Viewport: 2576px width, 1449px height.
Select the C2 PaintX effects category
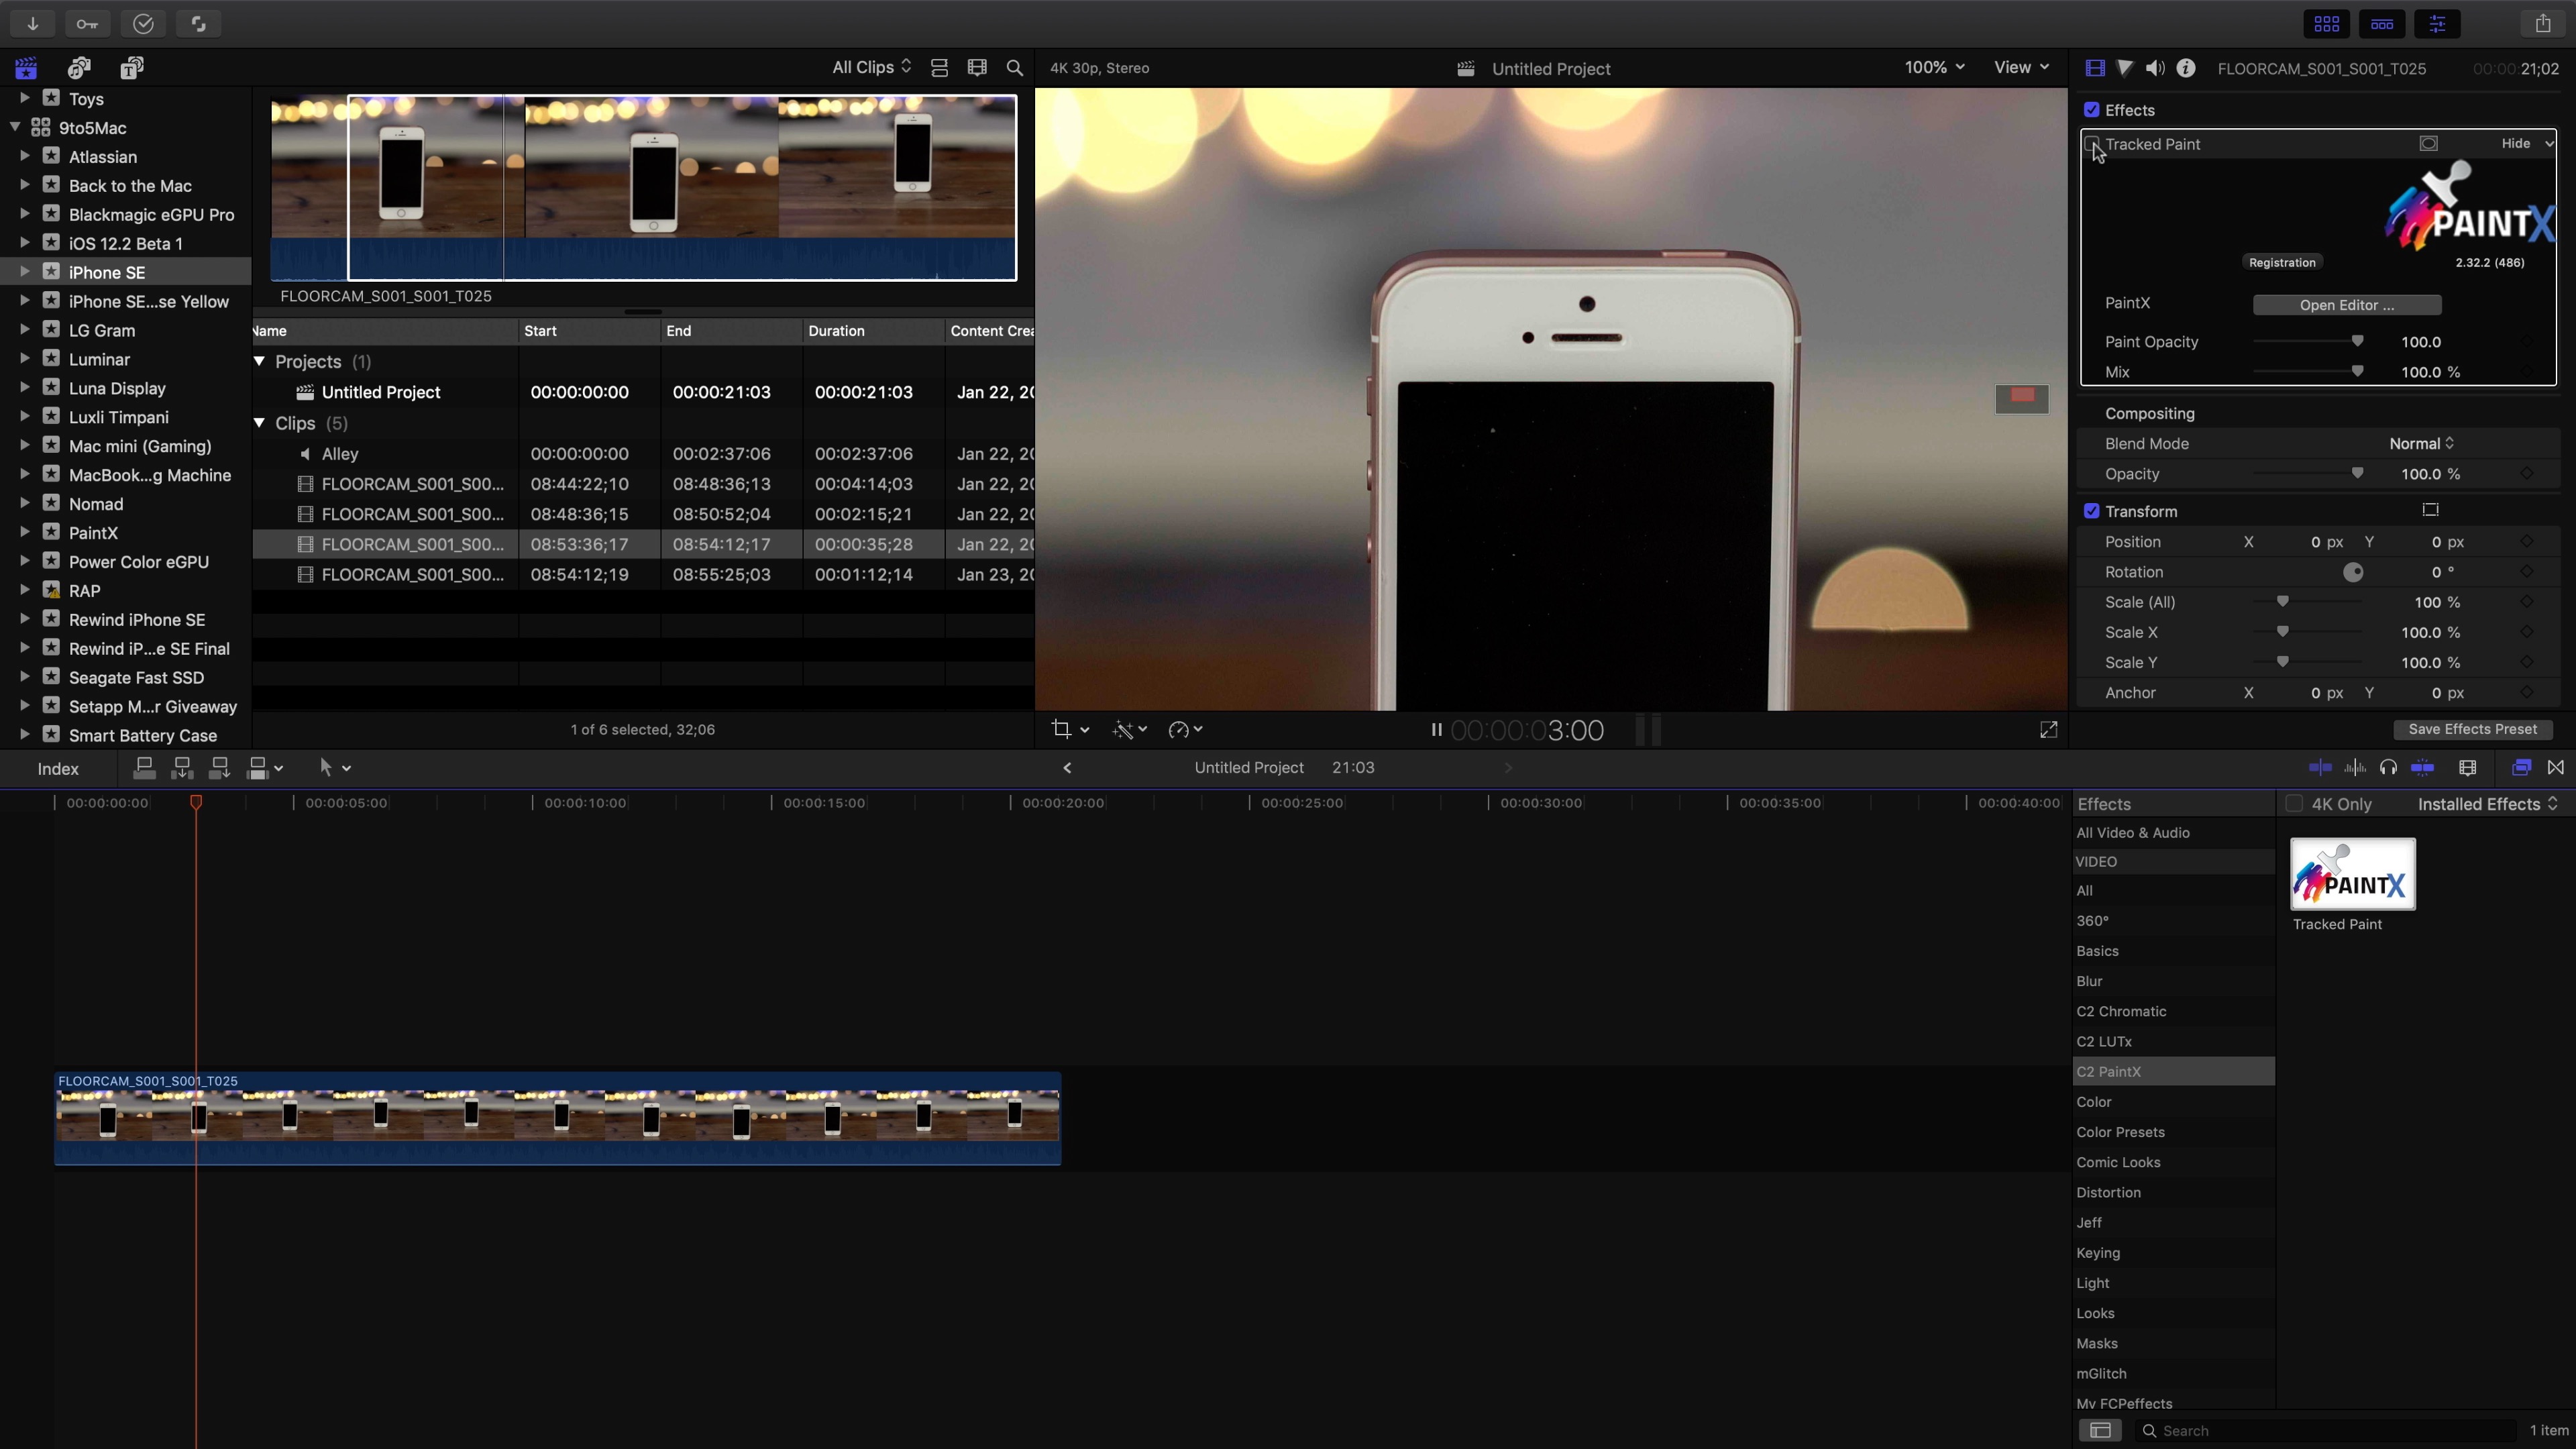coord(2109,1072)
